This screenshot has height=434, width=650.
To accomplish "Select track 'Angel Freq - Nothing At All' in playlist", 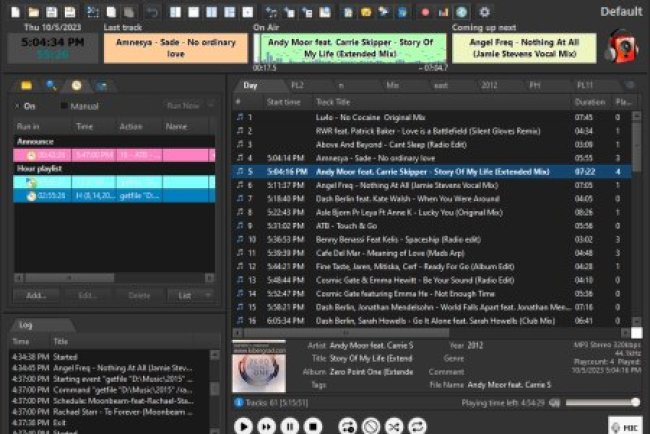I will [x=432, y=185].
